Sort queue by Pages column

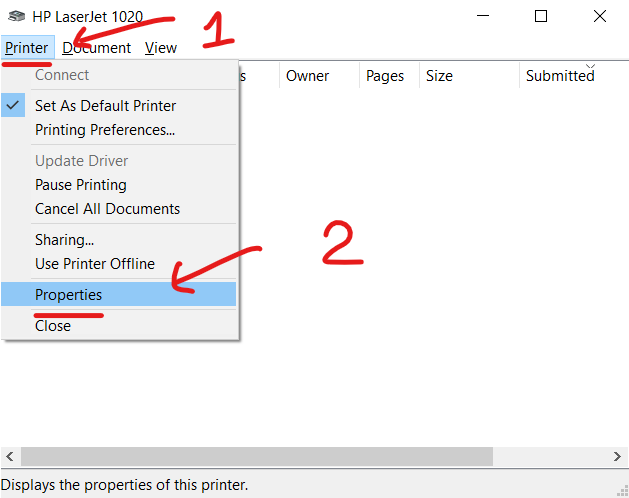point(385,76)
